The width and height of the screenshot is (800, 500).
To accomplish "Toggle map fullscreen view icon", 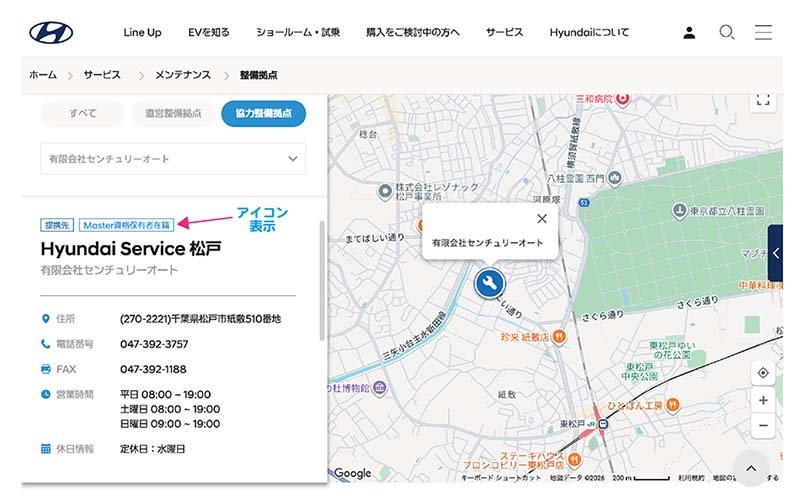I will [763, 100].
